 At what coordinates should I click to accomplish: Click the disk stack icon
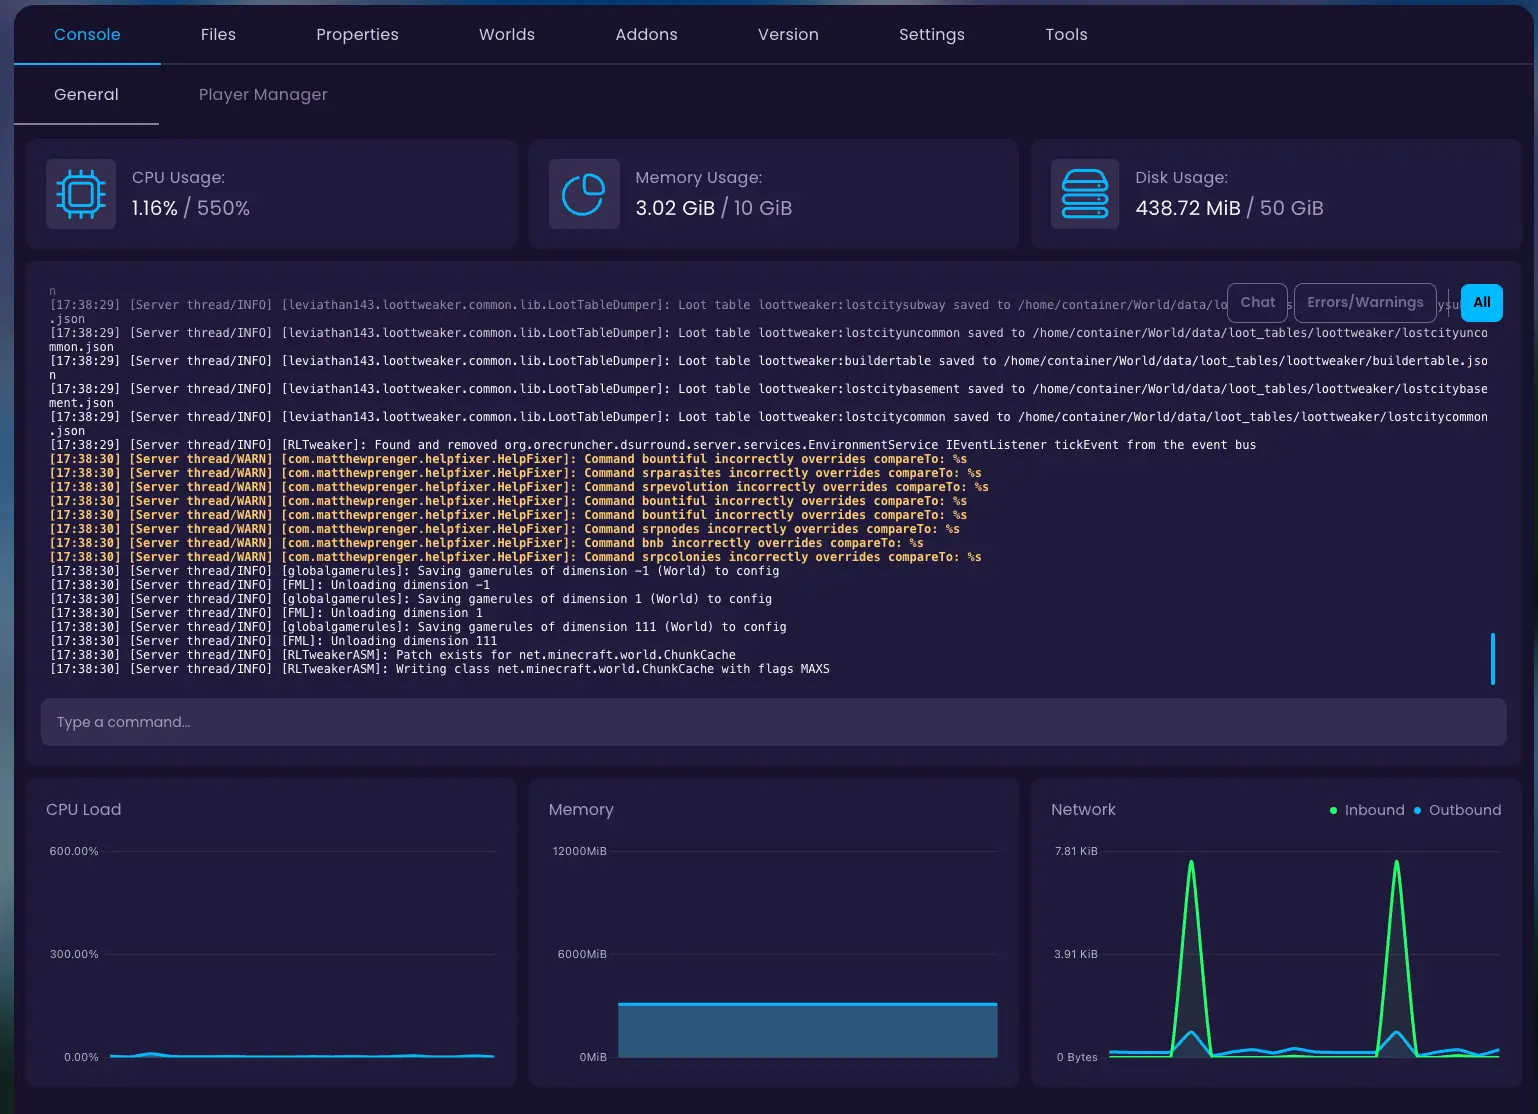[1085, 194]
